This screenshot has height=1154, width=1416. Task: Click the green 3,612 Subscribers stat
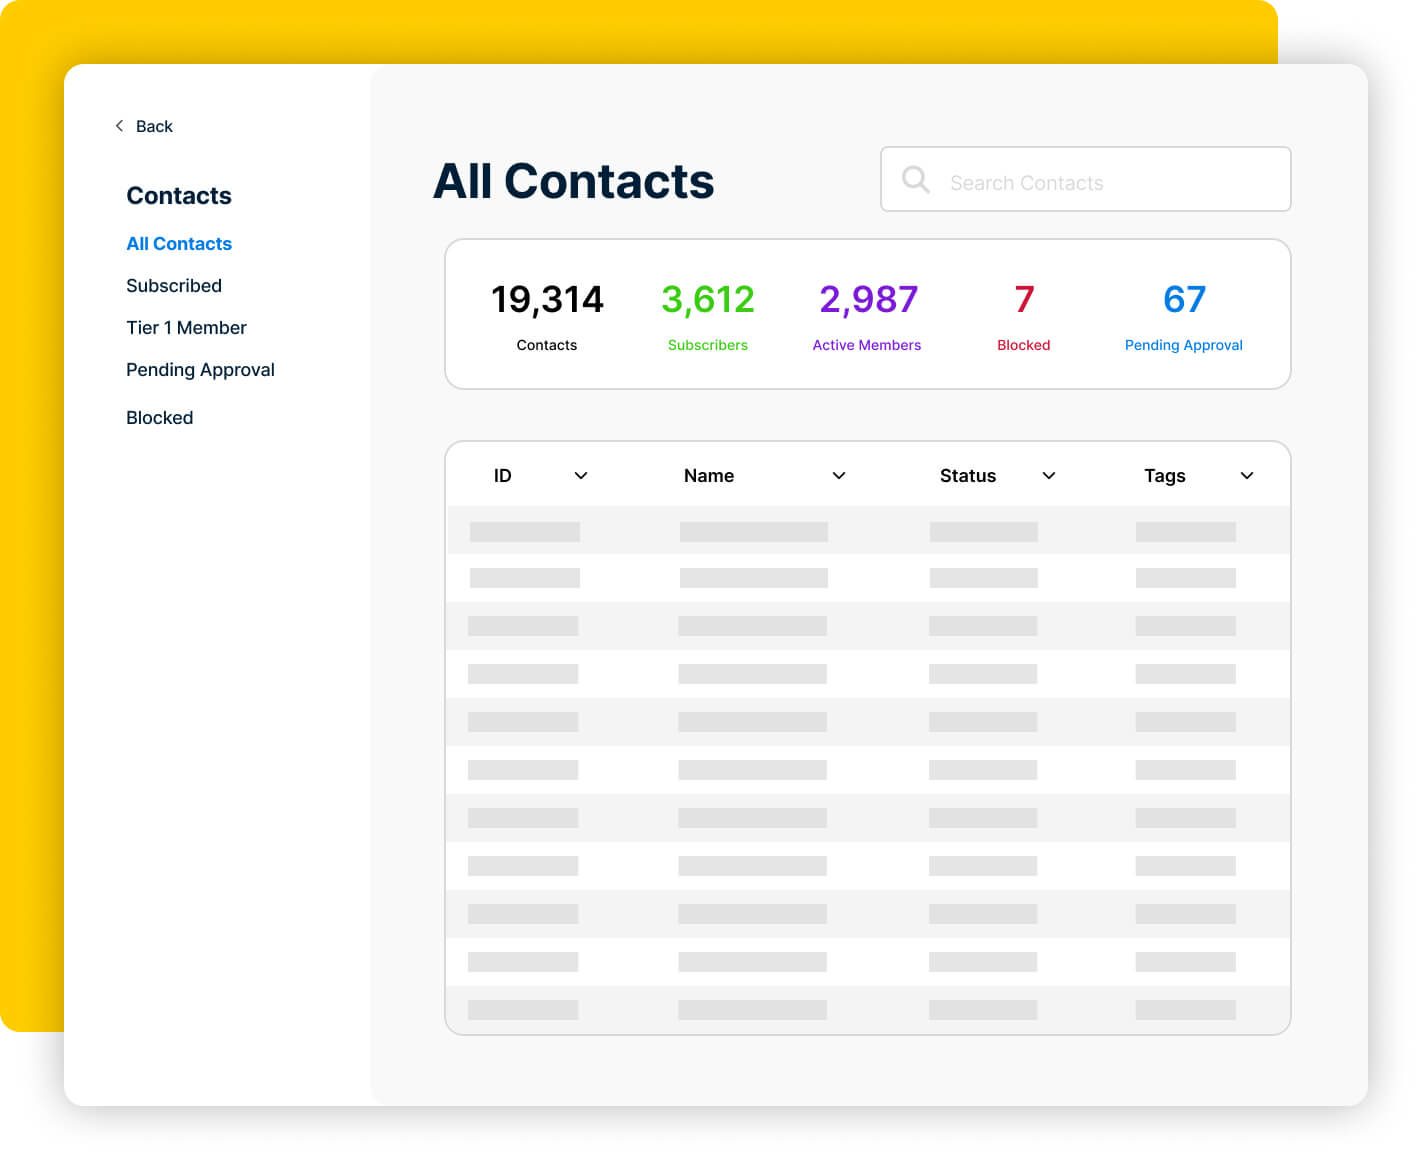(x=708, y=314)
